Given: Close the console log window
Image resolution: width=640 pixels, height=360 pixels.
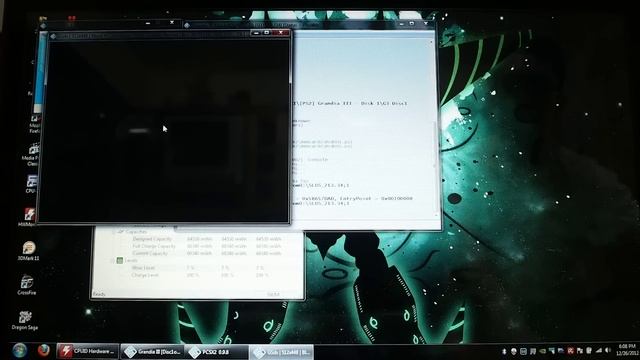Looking at the screenshot, I should (x=426, y=24).
